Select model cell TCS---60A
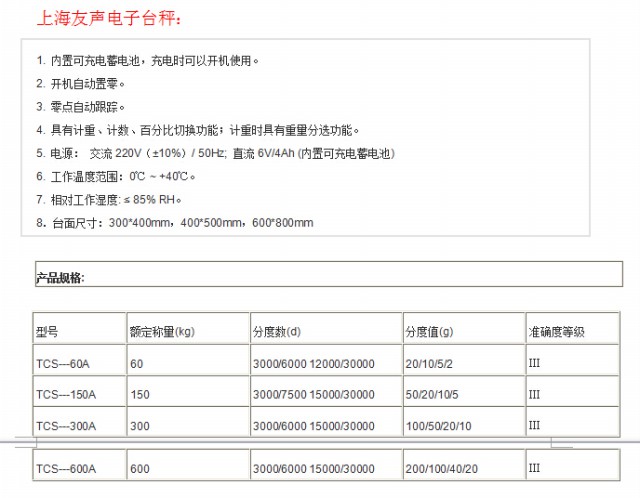640x498 pixels. (x=63, y=364)
